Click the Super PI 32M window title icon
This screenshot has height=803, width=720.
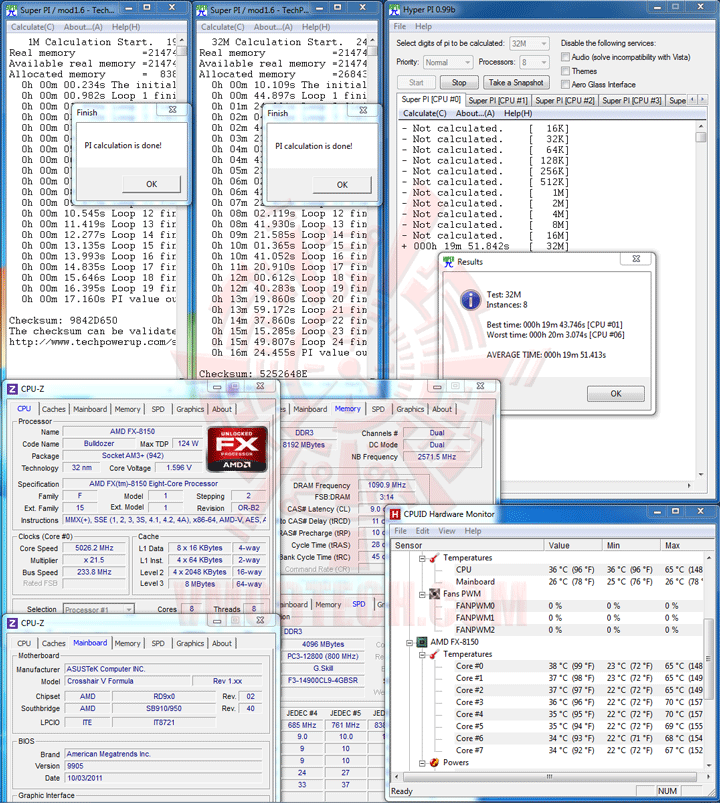pyautogui.click(x=202, y=10)
